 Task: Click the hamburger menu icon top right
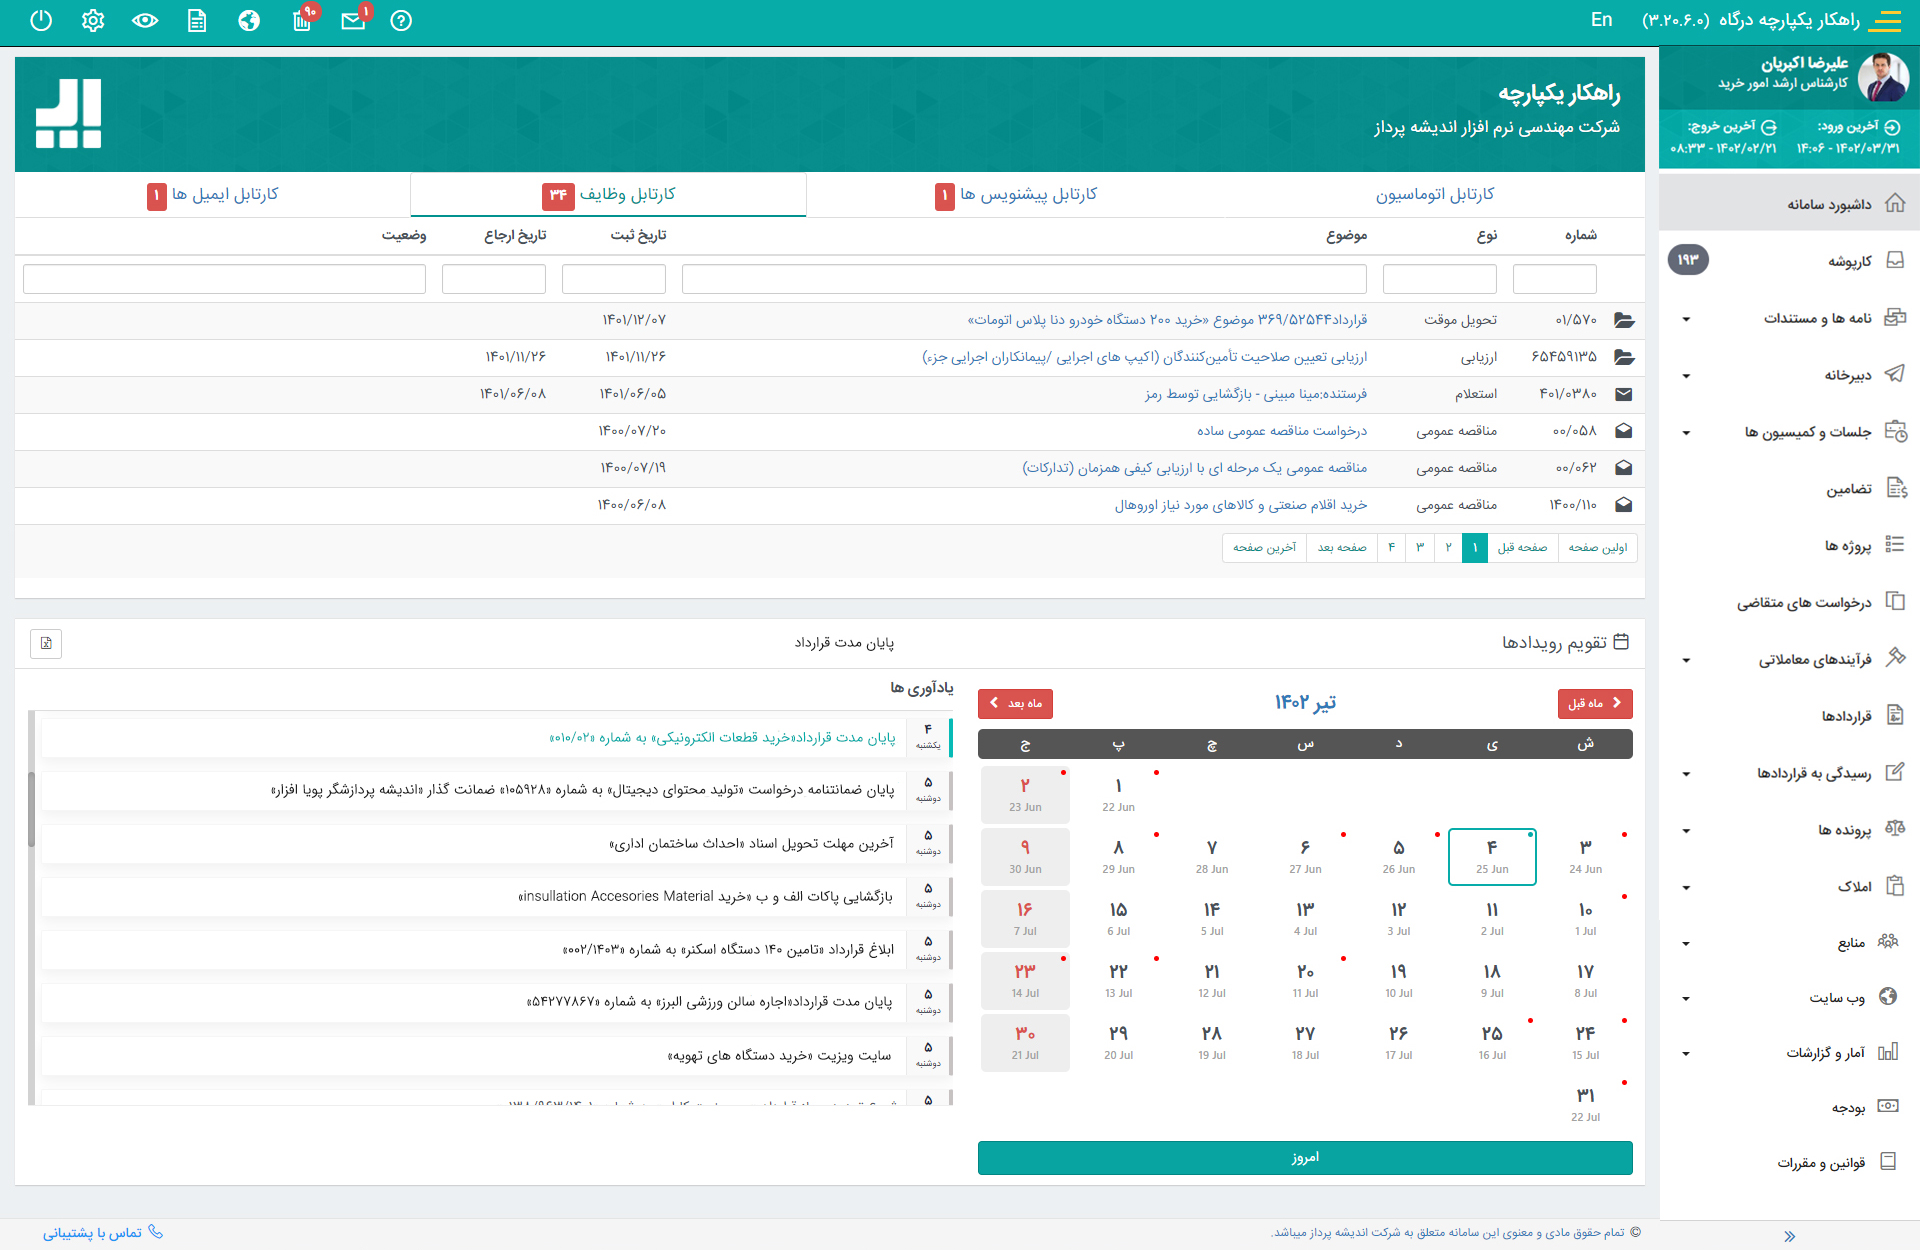tap(1886, 21)
